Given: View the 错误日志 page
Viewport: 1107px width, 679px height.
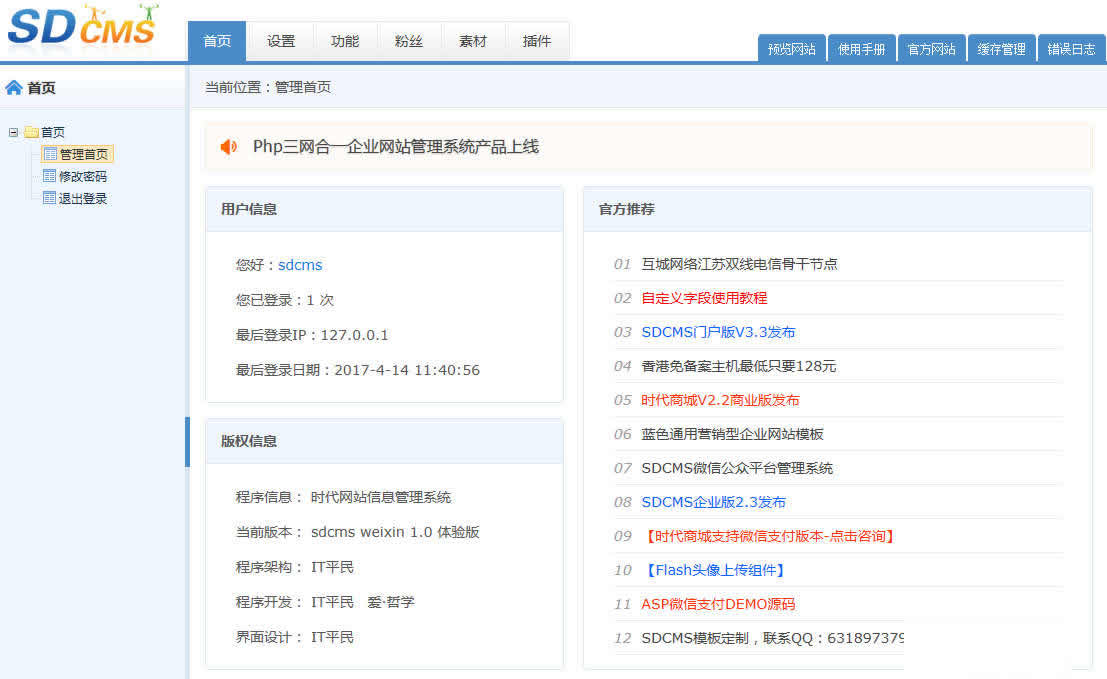Looking at the screenshot, I should (1071, 49).
